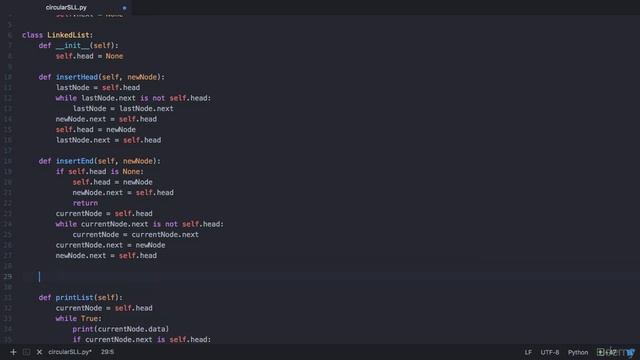Click 'if currentNode.next is self.head:' line
Screen dimensions: 640x360
pos(142,340)
